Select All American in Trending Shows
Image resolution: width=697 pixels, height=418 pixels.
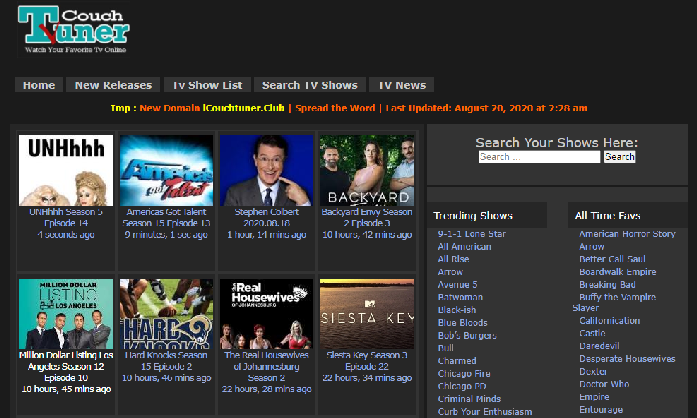pyautogui.click(x=465, y=246)
